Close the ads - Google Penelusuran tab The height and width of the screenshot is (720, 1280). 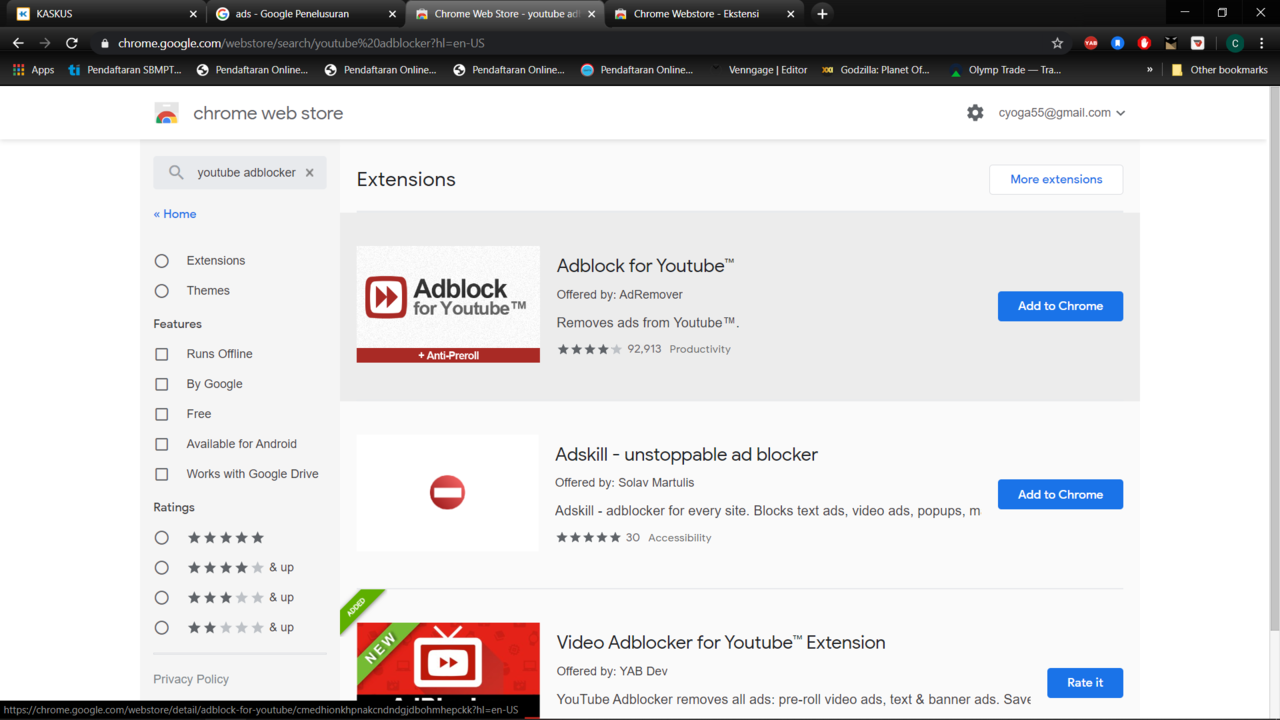[x=392, y=14]
